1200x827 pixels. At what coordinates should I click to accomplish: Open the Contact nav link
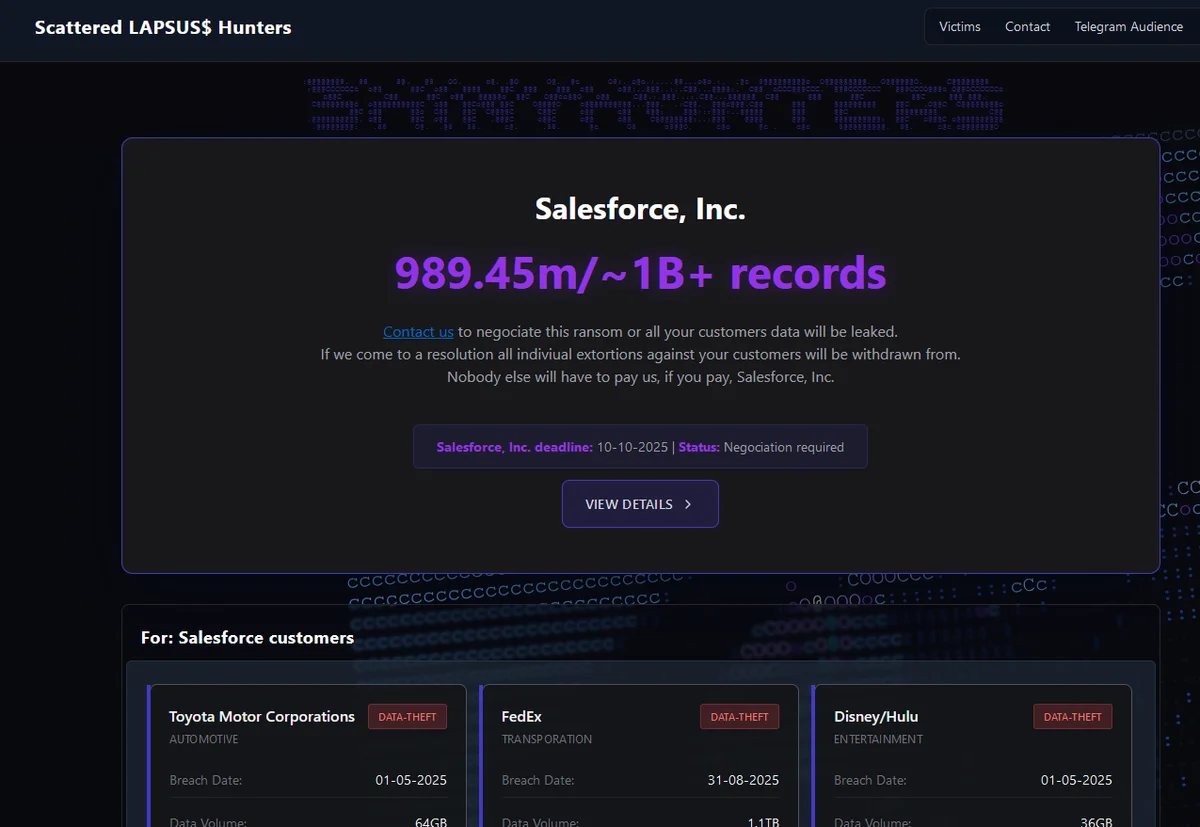(1027, 27)
